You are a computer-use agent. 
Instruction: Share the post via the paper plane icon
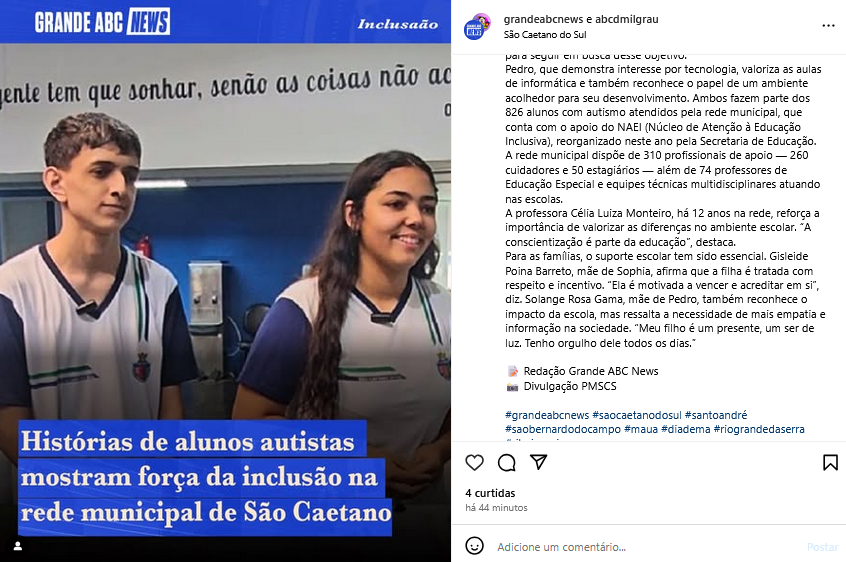pyautogui.click(x=538, y=462)
